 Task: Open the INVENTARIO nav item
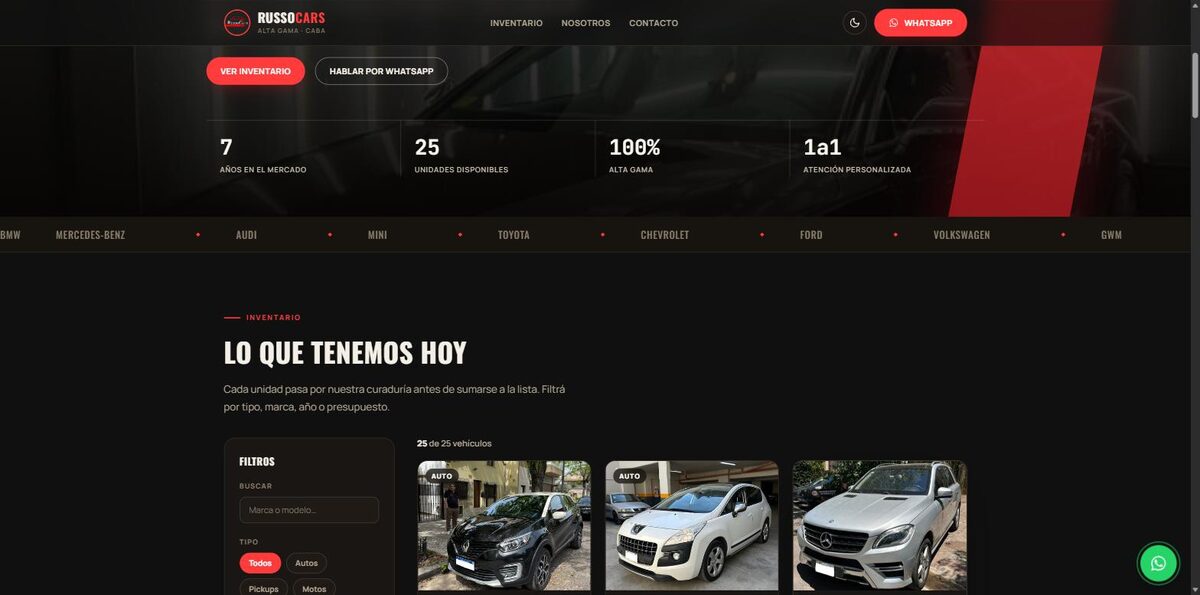[x=516, y=23]
